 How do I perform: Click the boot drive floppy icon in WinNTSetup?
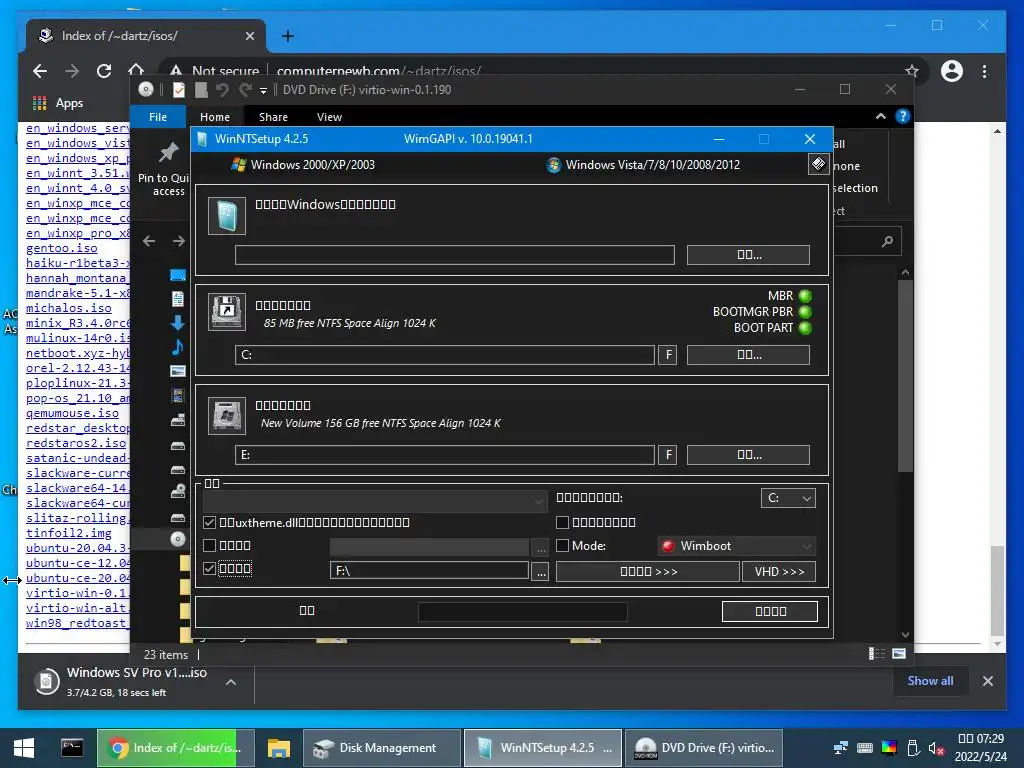click(227, 312)
